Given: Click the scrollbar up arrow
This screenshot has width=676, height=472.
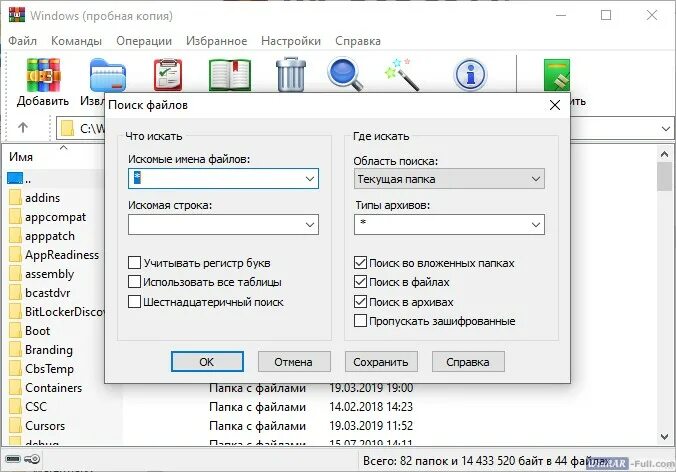Looking at the screenshot, I should pyautogui.click(x=664, y=154).
